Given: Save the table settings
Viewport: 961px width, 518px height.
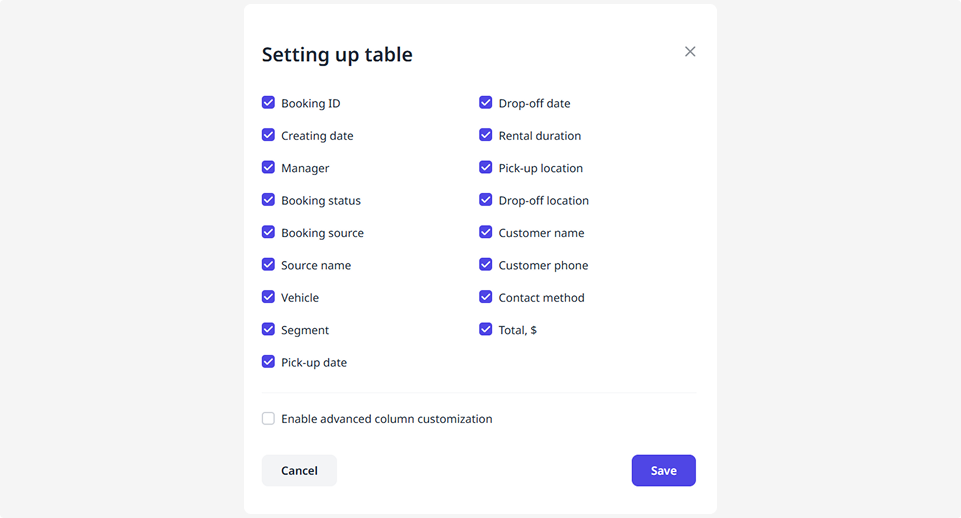Looking at the screenshot, I should 663,471.
